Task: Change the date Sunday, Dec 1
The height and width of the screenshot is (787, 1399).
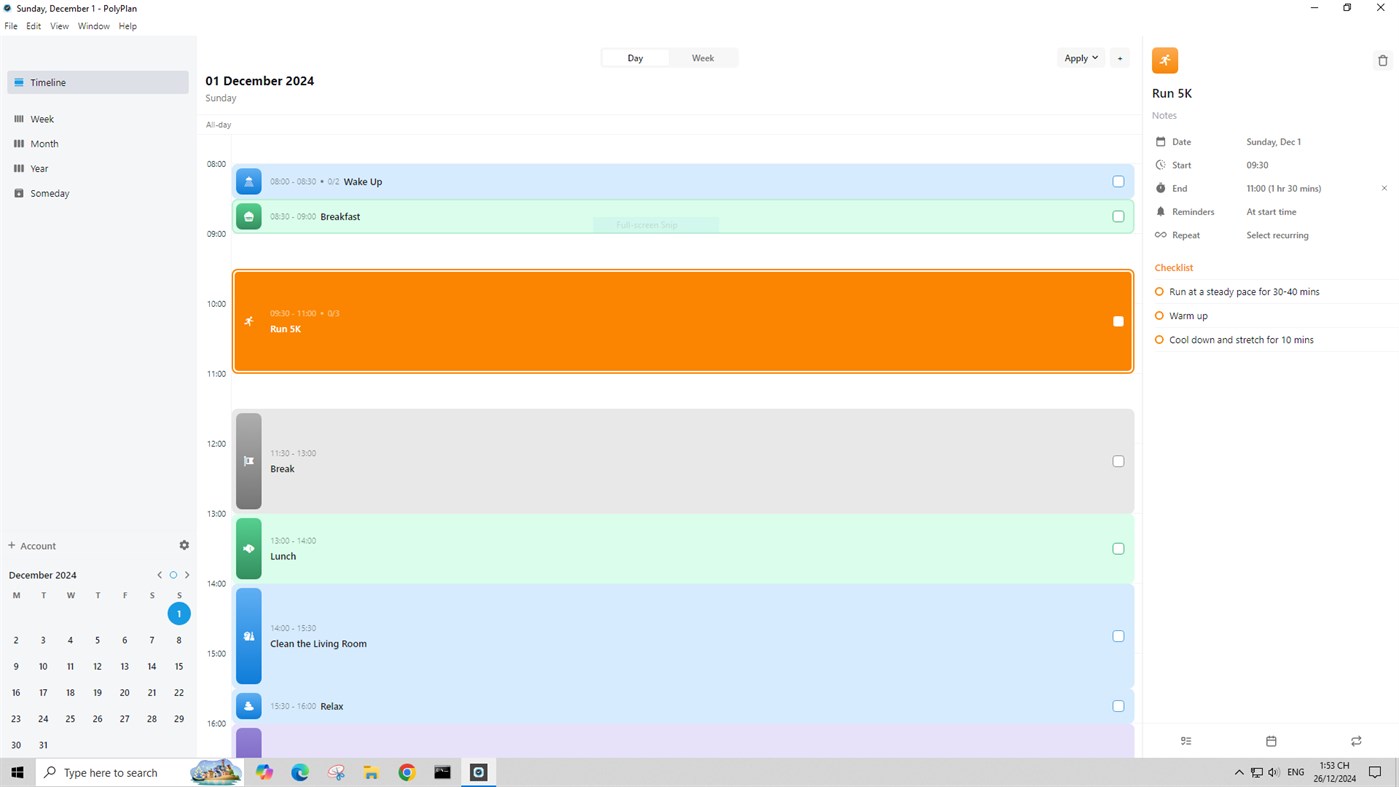Action: [x=1273, y=142]
